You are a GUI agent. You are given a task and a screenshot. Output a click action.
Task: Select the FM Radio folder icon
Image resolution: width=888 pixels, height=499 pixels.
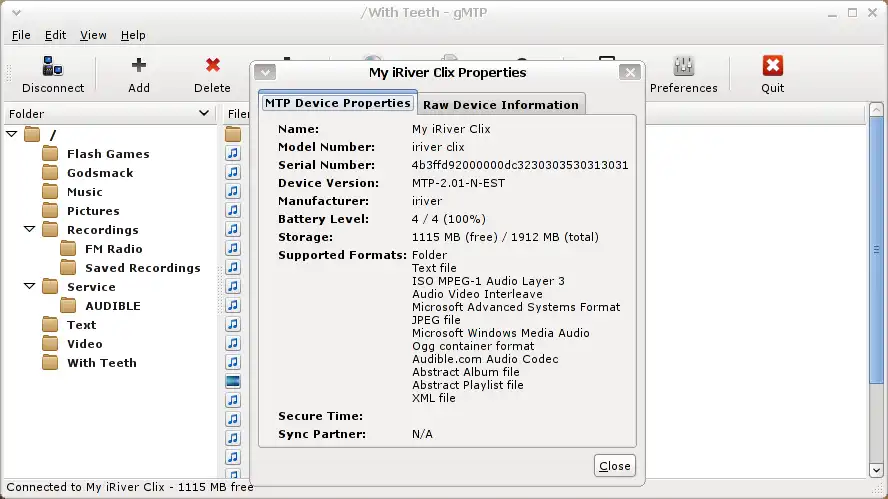point(69,249)
